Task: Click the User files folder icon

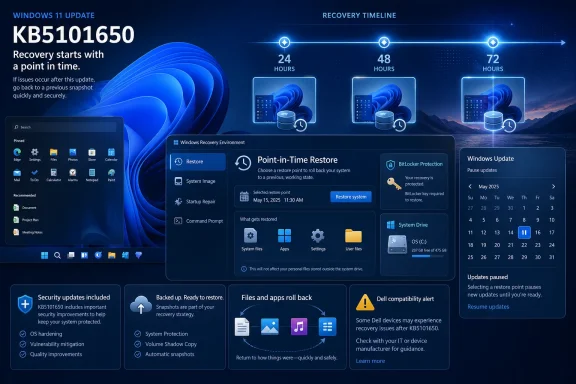Action: (x=353, y=236)
